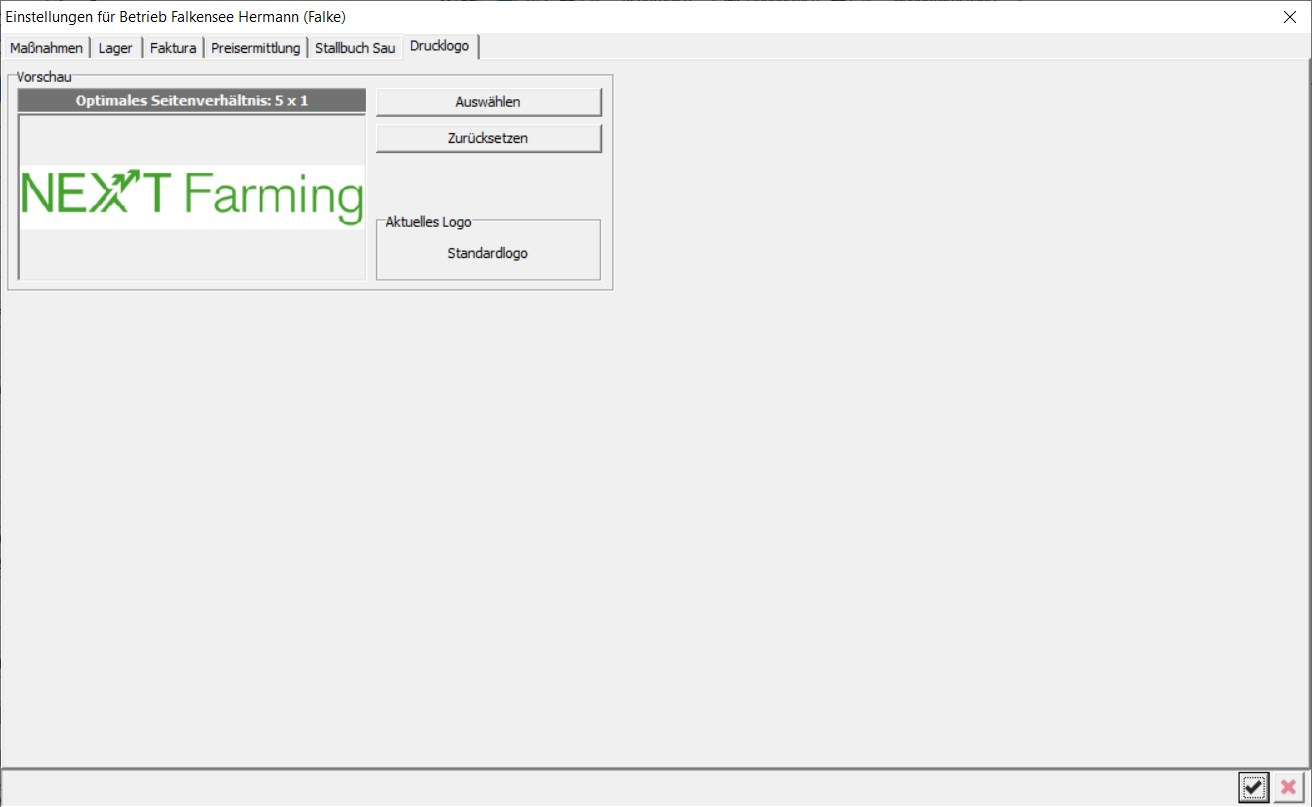The height and width of the screenshot is (807, 1312).
Task: Click the window title bar text
Action: click(x=176, y=17)
